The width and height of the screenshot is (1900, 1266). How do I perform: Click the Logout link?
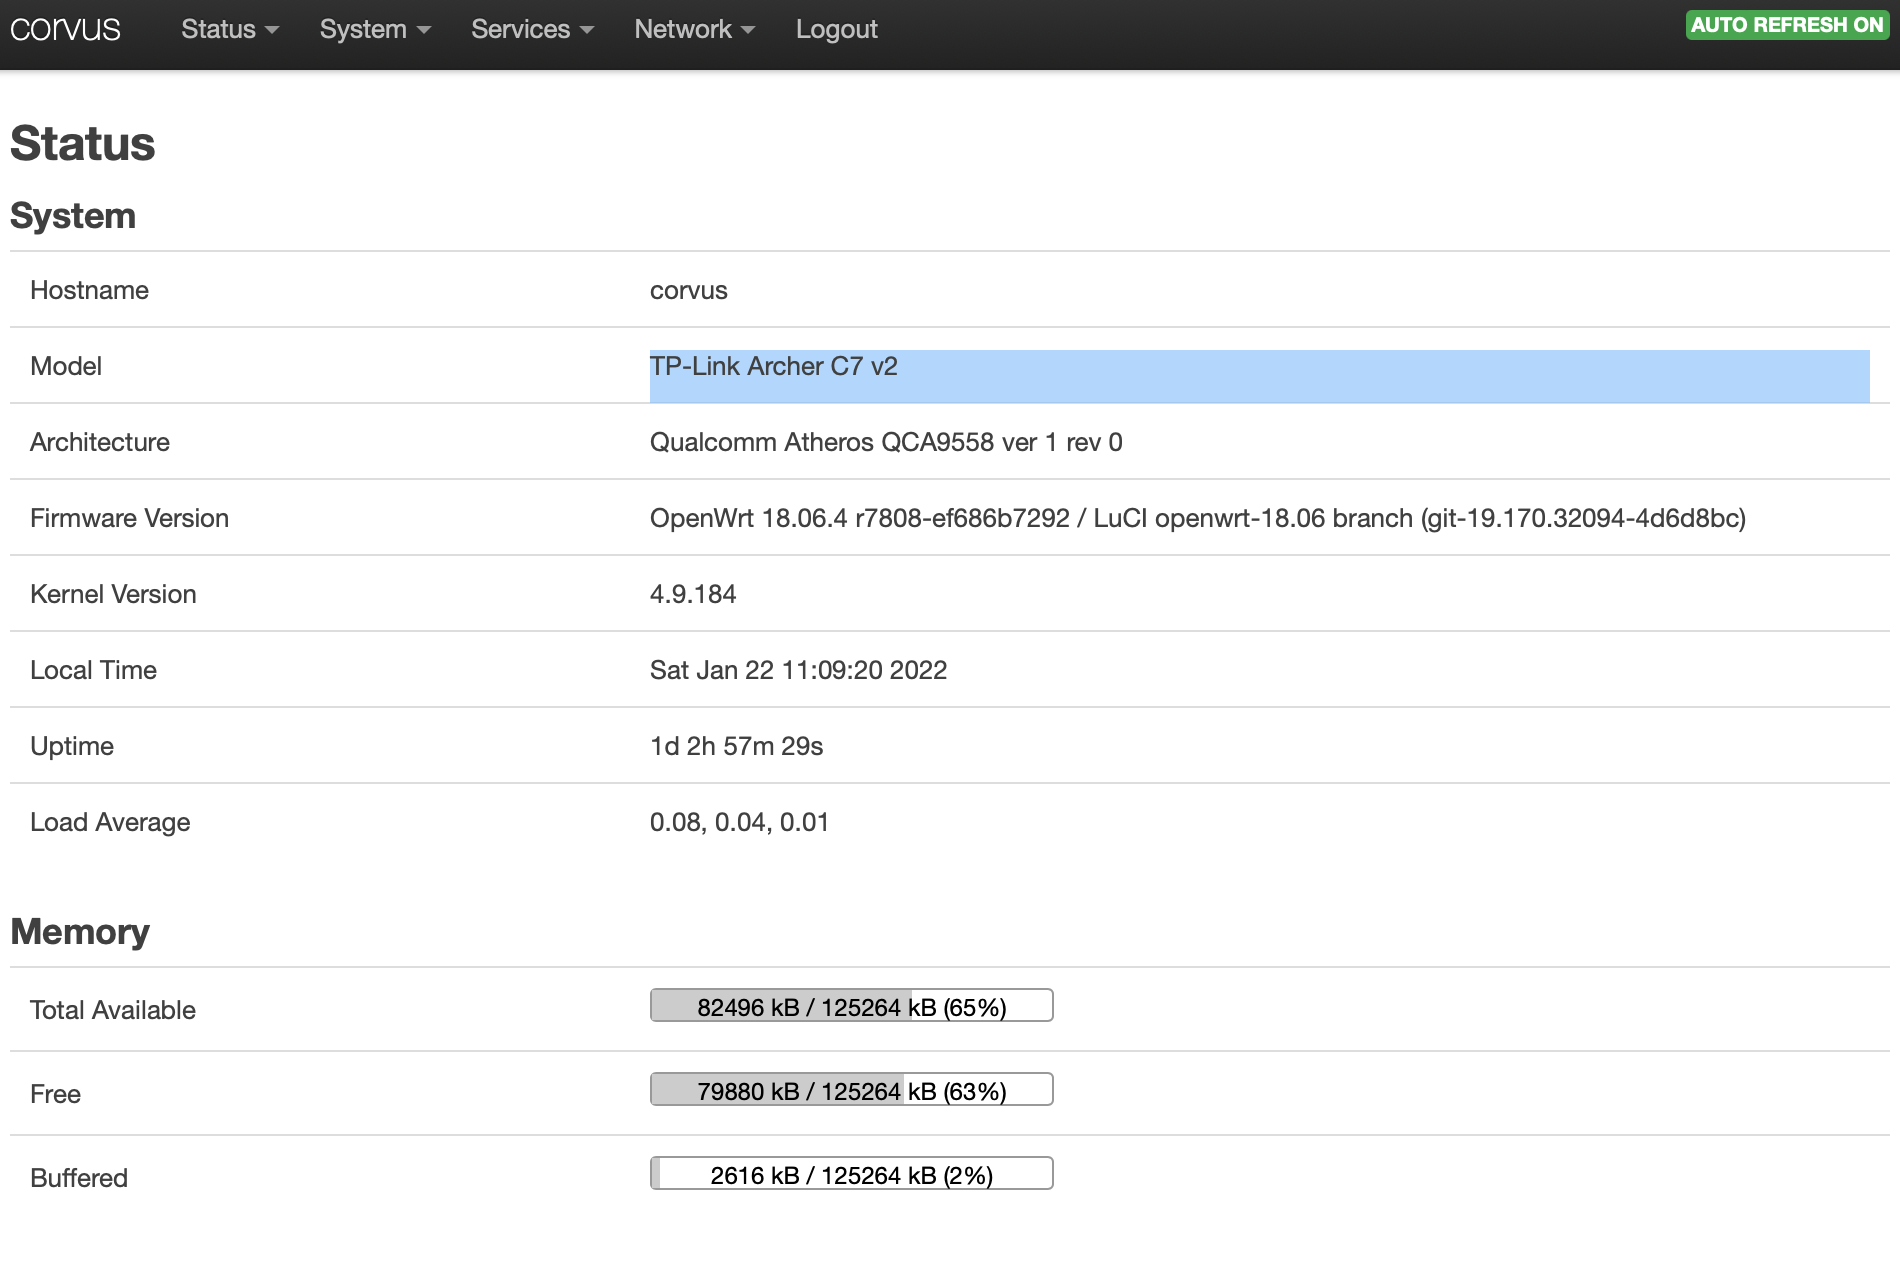[x=837, y=29]
